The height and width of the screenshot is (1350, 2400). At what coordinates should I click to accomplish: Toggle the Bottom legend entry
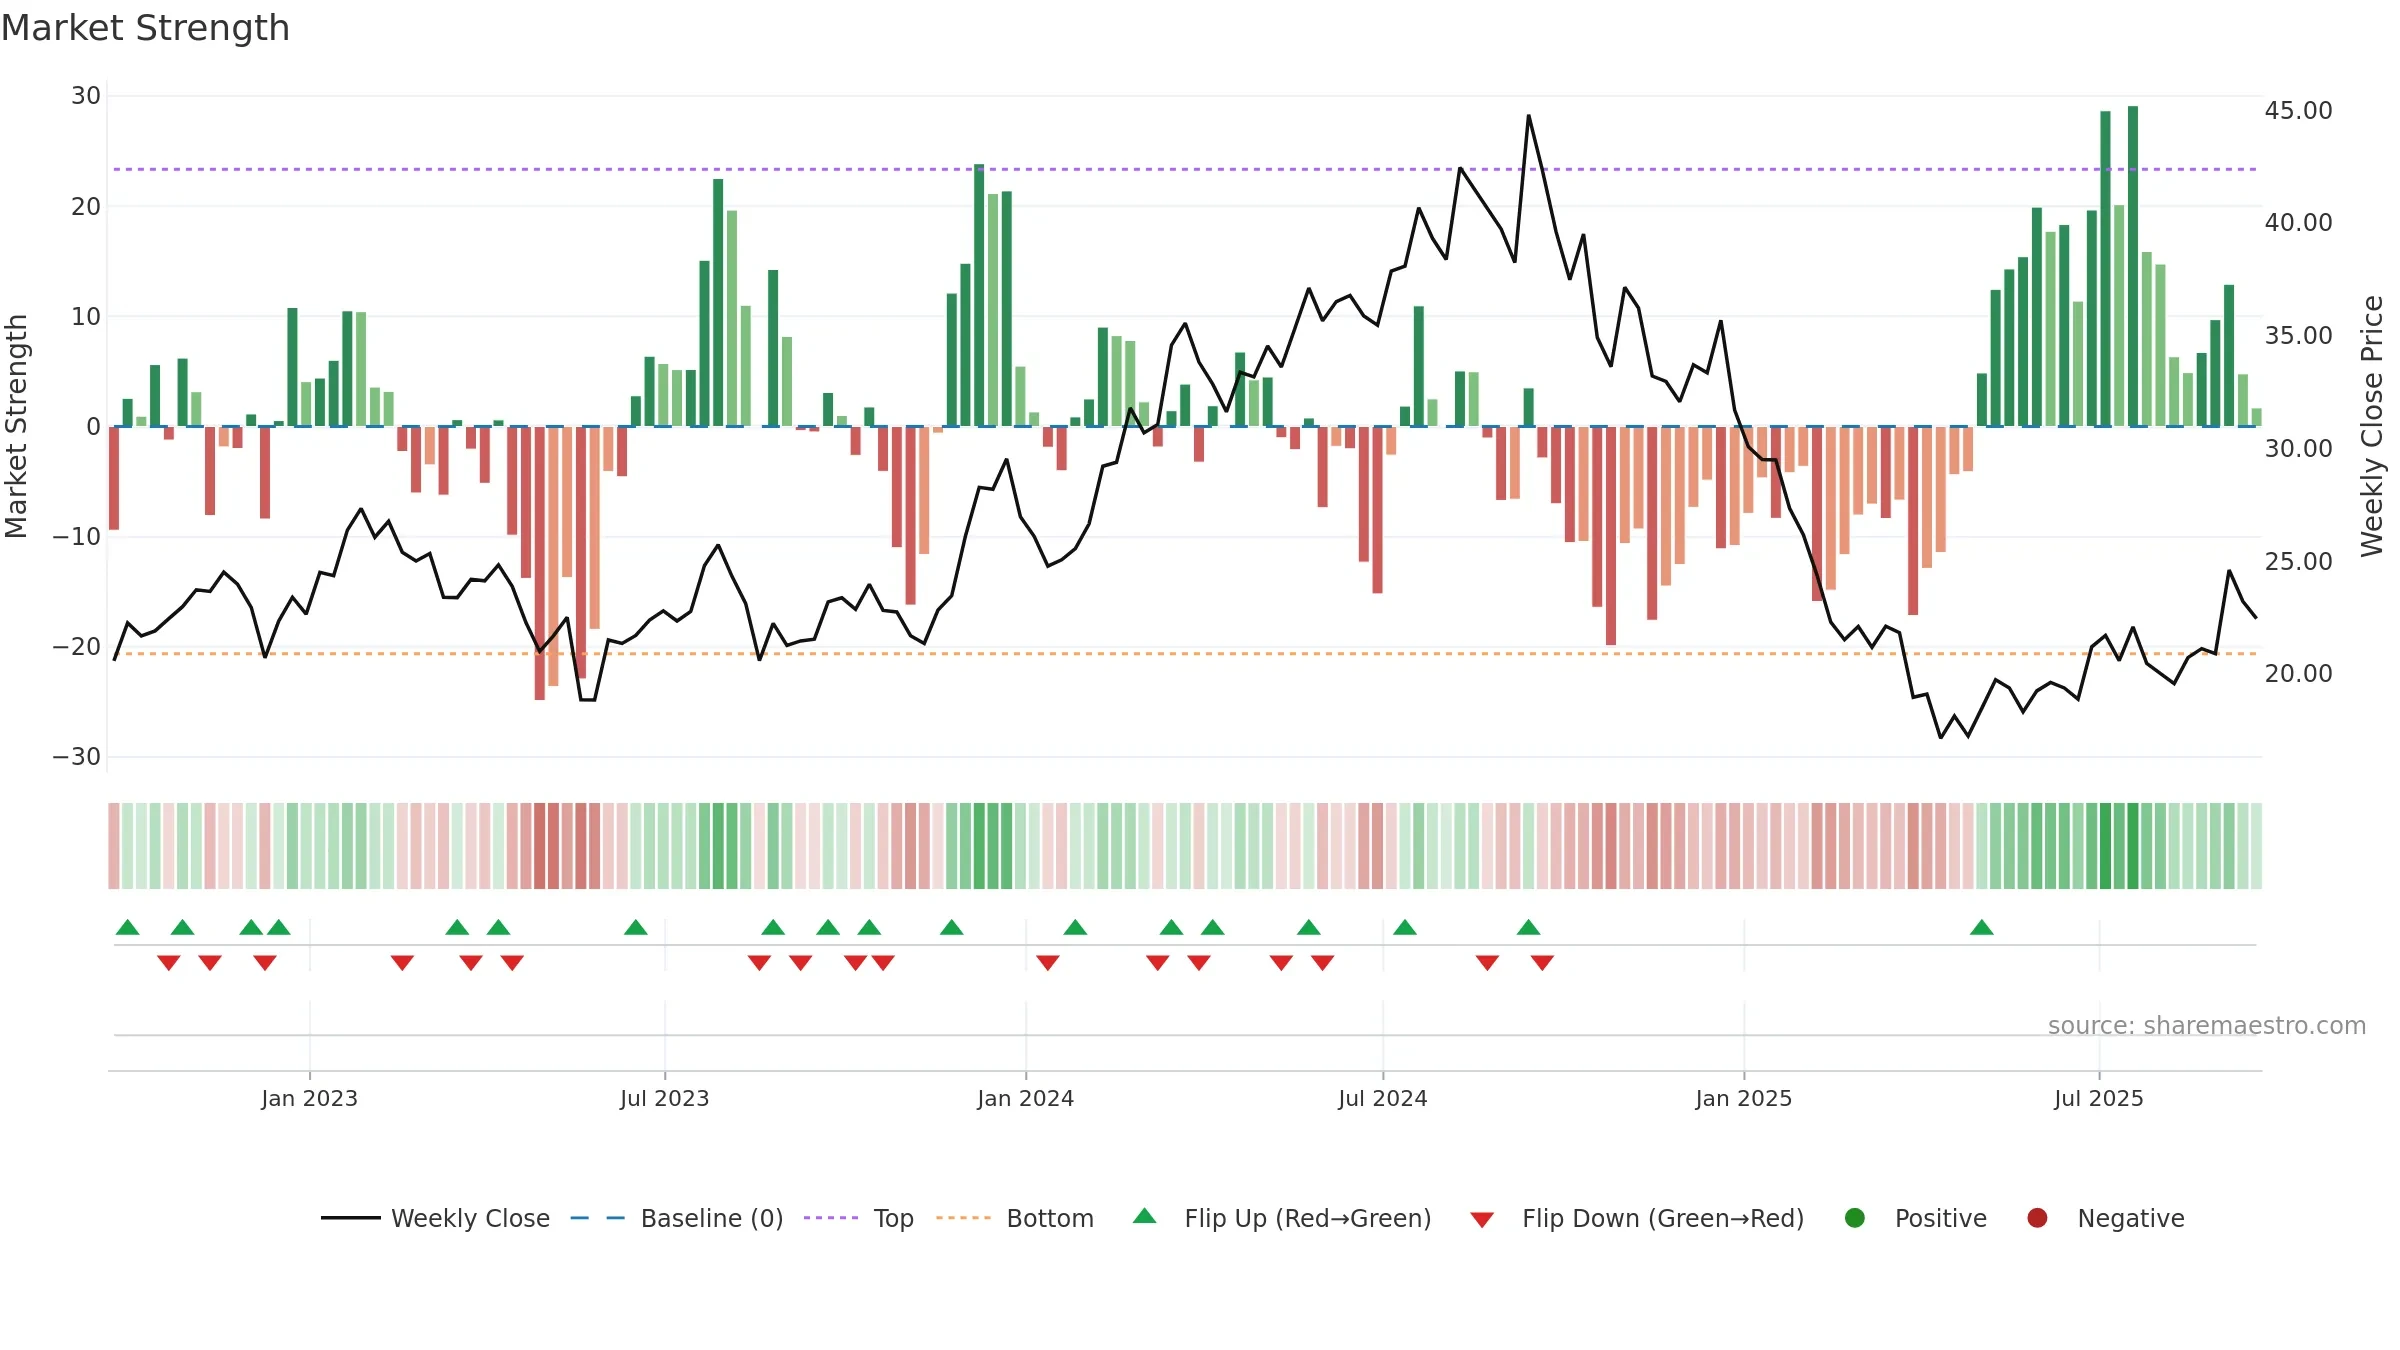1015,1218
